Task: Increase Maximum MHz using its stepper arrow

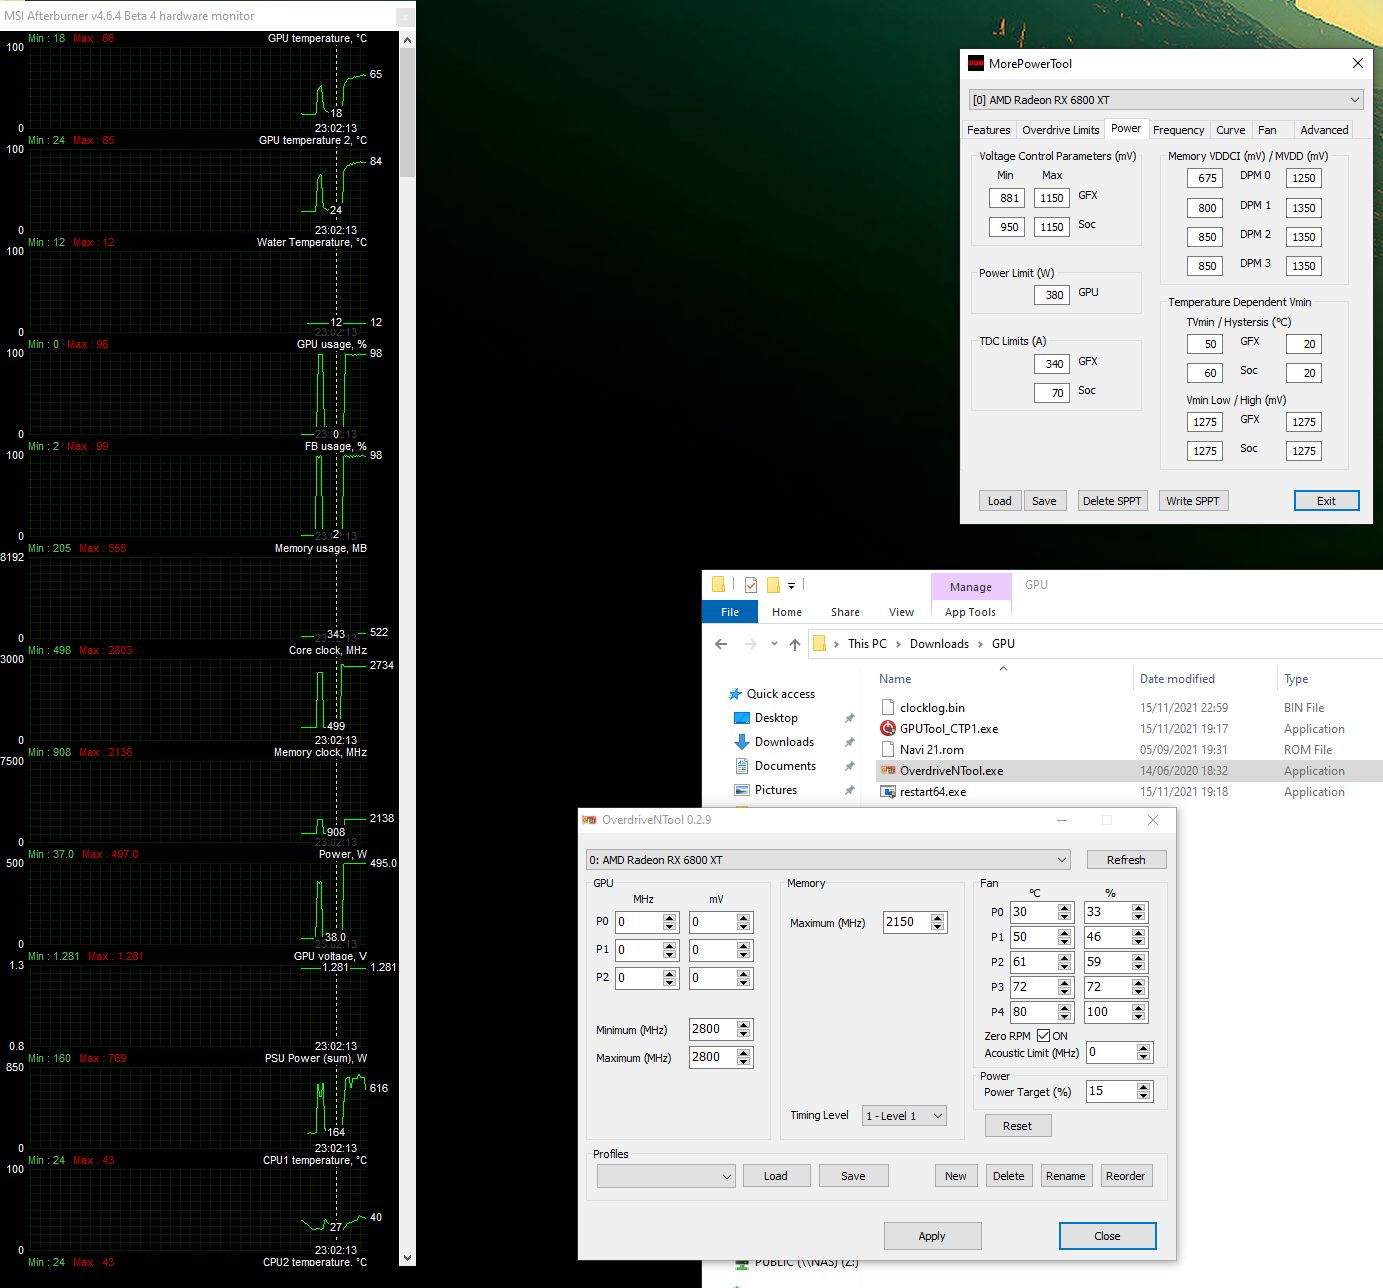Action: (936, 917)
